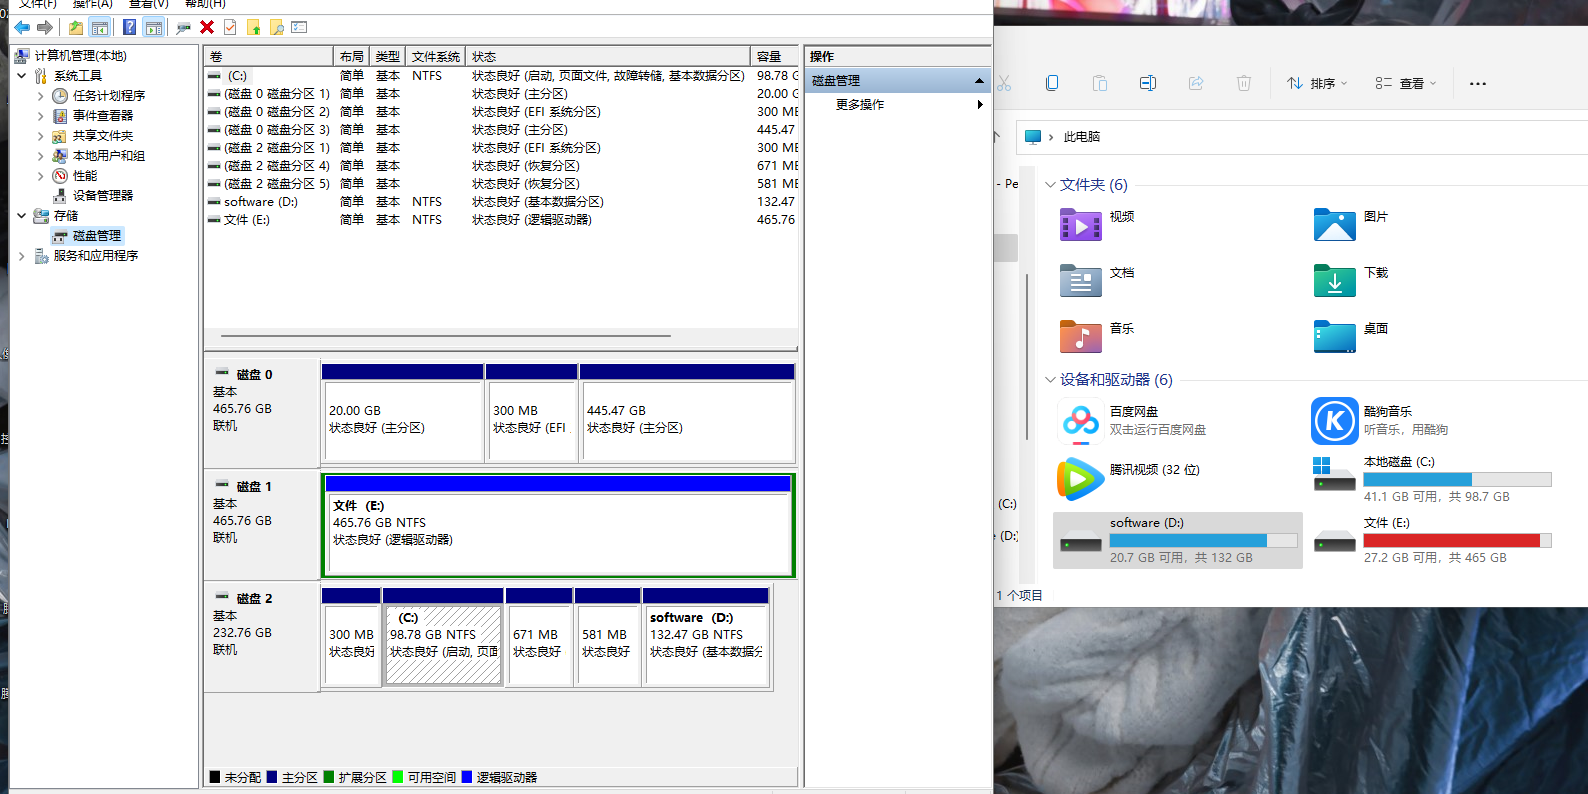Collapse the 系统工具 tree node arrow
This screenshot has height=794, width=1588.
click(x=22, y=75)
